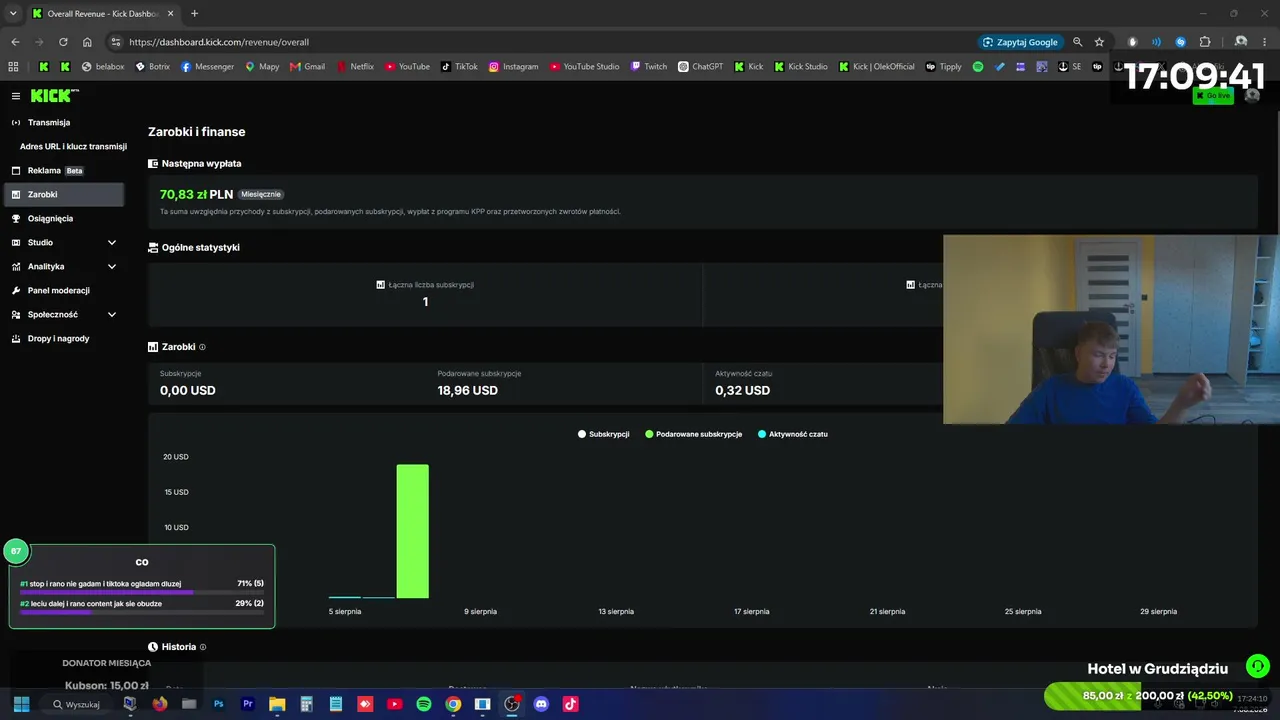Viewport: 1280px width, 720px height.
Task: Select Zarobki in the sidebar
Action: pyautogui.click(x=64, y=194)
